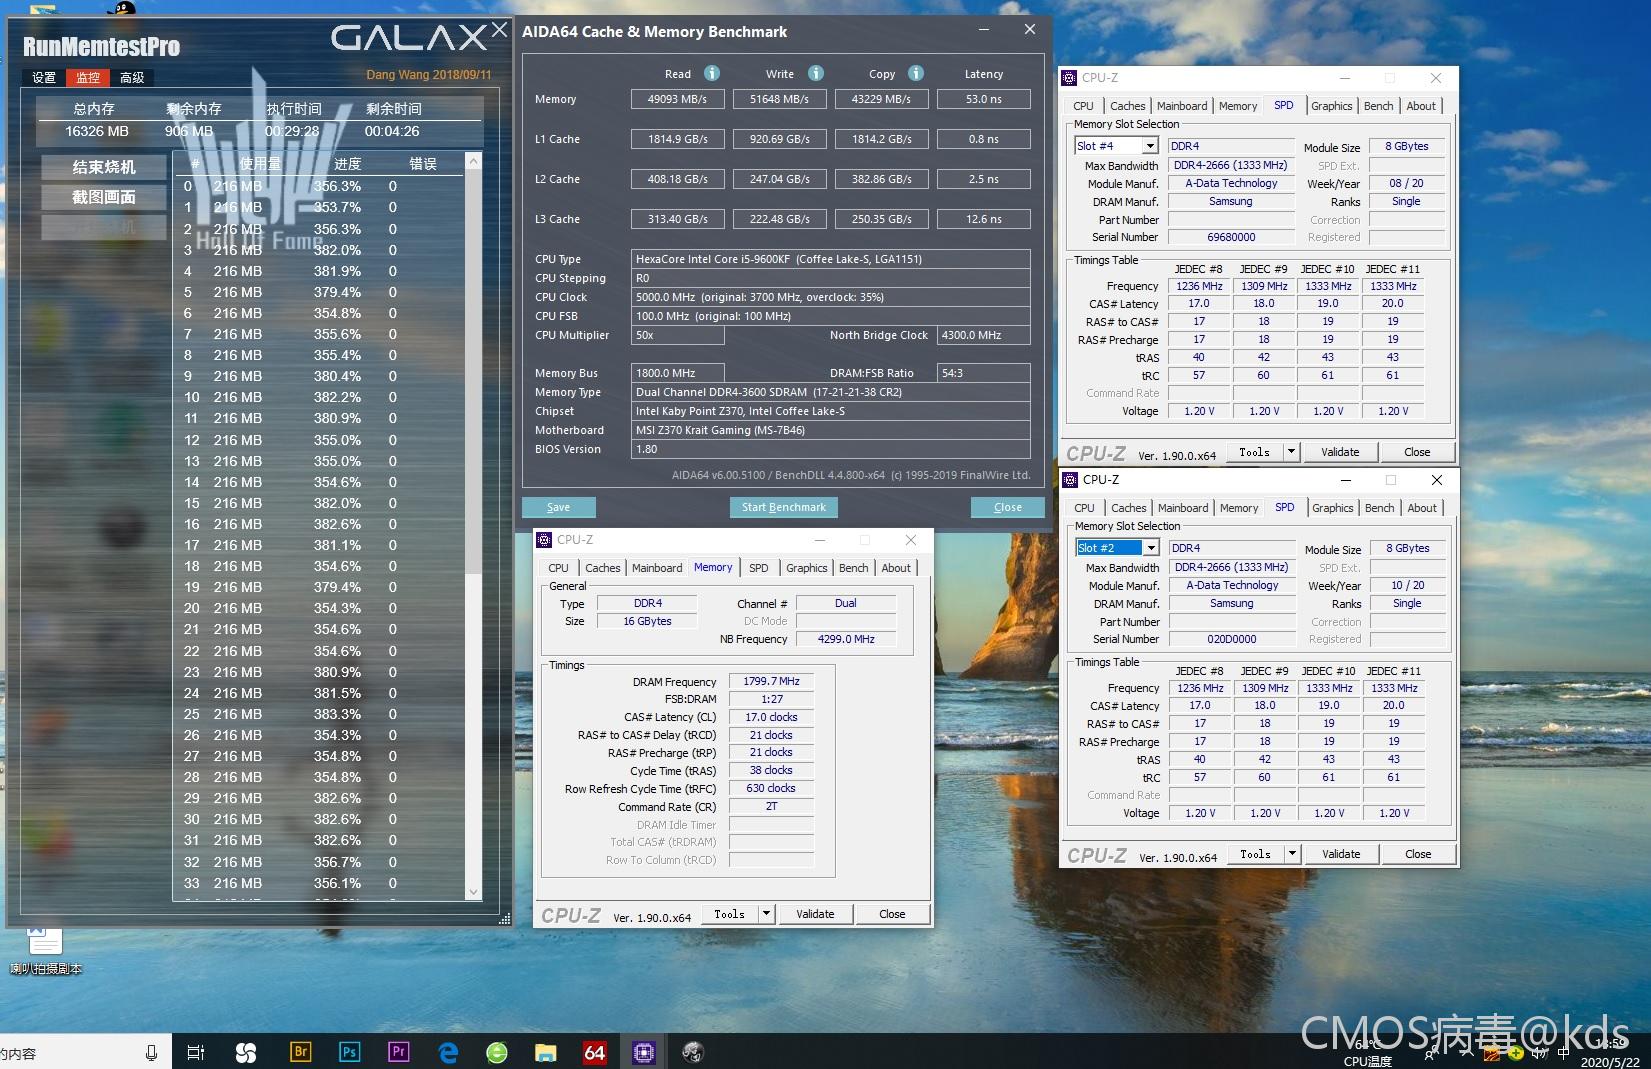Open Caches tab in CPU-Z Memory window
The height and width of the screenshot is (1069, 1651).
tap(603, 568)
